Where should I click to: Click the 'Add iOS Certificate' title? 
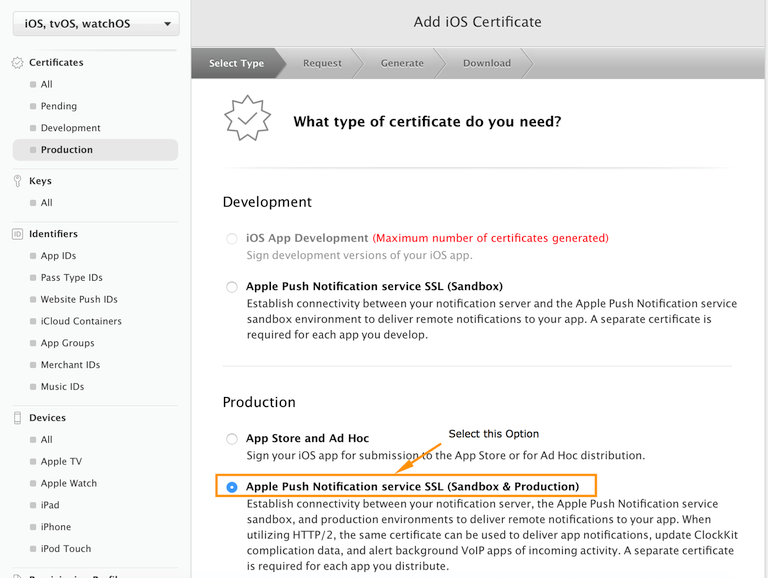(478, 22)
